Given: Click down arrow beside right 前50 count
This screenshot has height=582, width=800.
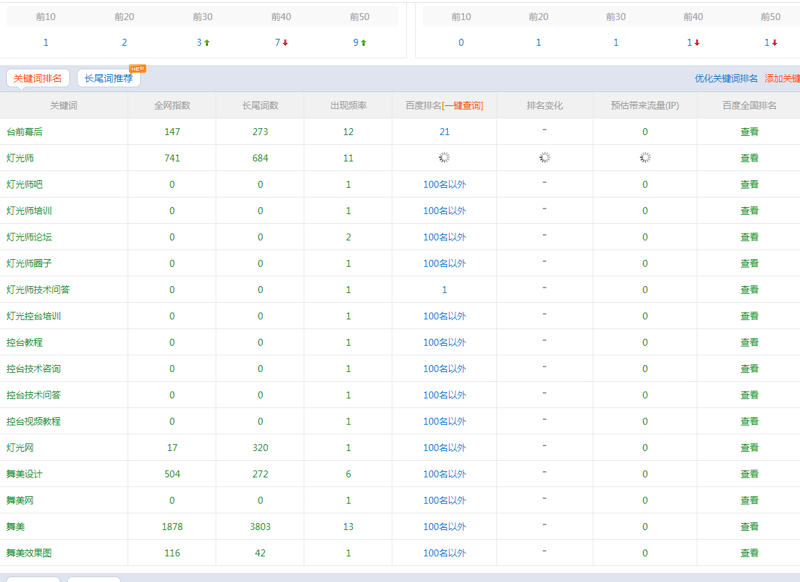Looking at the screenshot, I should click(x=774, y=43).
